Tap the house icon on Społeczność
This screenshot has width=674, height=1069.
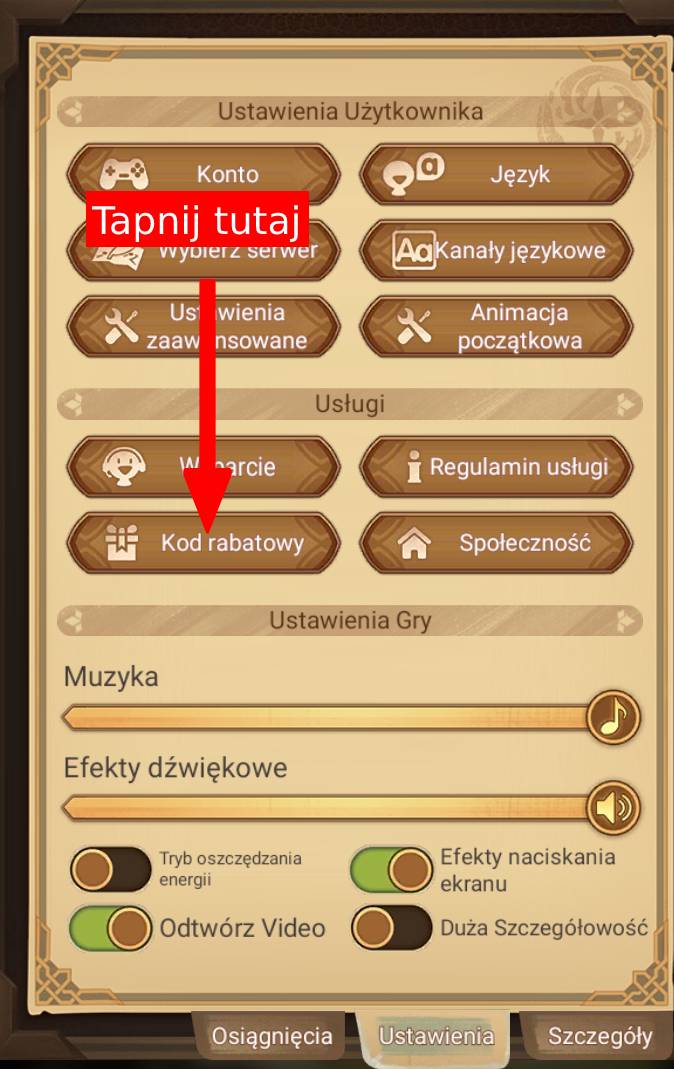tap(414, 543)
